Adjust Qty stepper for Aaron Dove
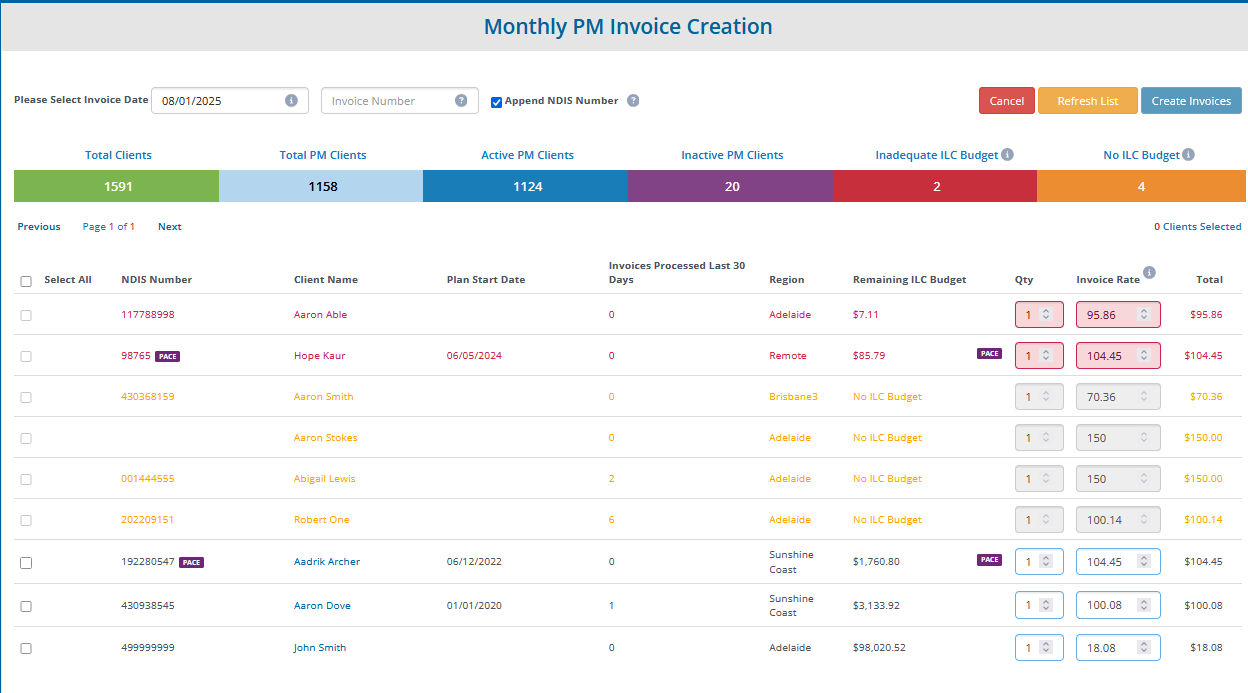The image size is (1248, 693). (1046, 605)
